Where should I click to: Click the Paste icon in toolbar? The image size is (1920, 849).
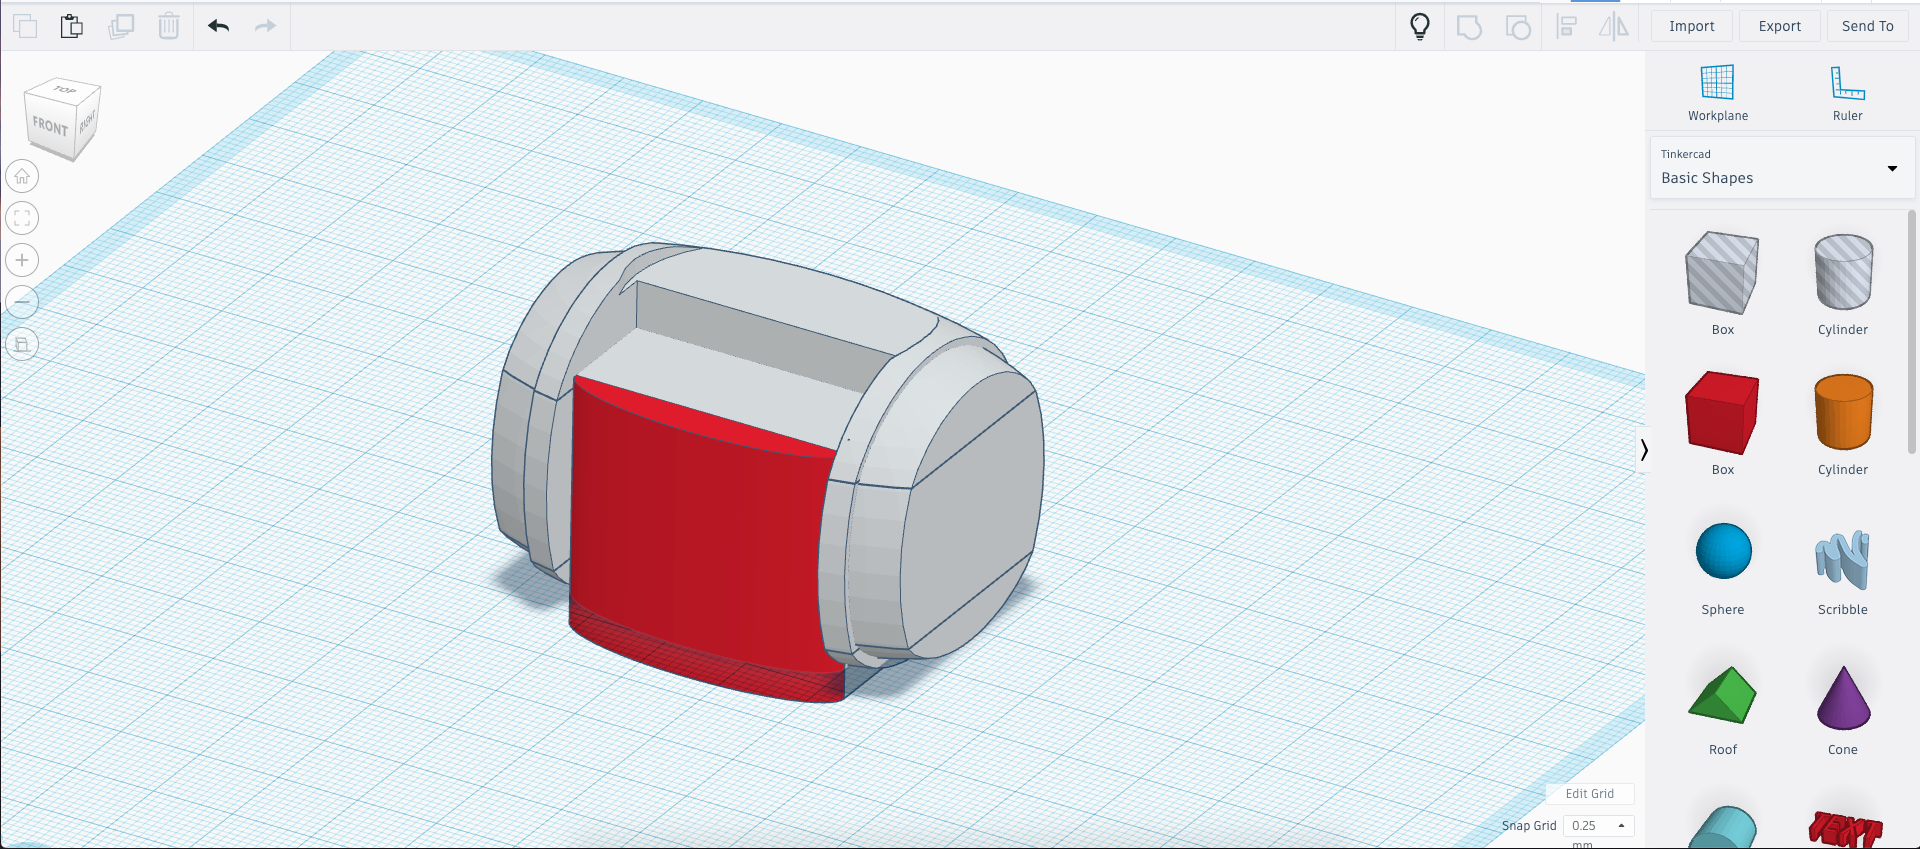pyautogui.click(x=71, y=26)
